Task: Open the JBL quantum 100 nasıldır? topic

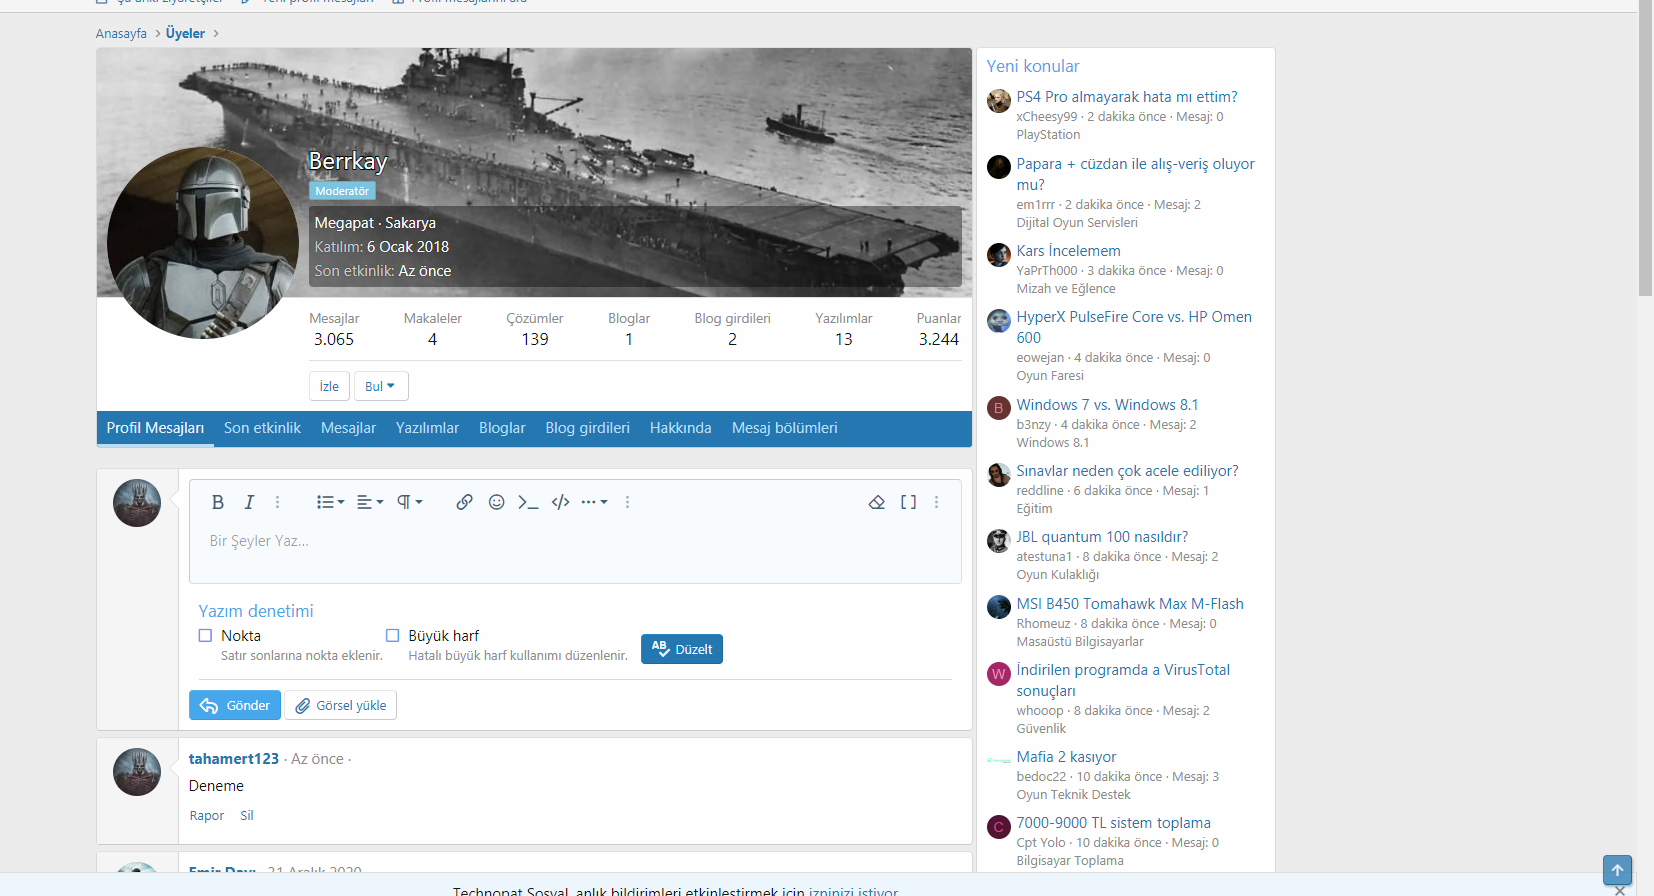Action: pyautogui.click(x=1102, y=537)
